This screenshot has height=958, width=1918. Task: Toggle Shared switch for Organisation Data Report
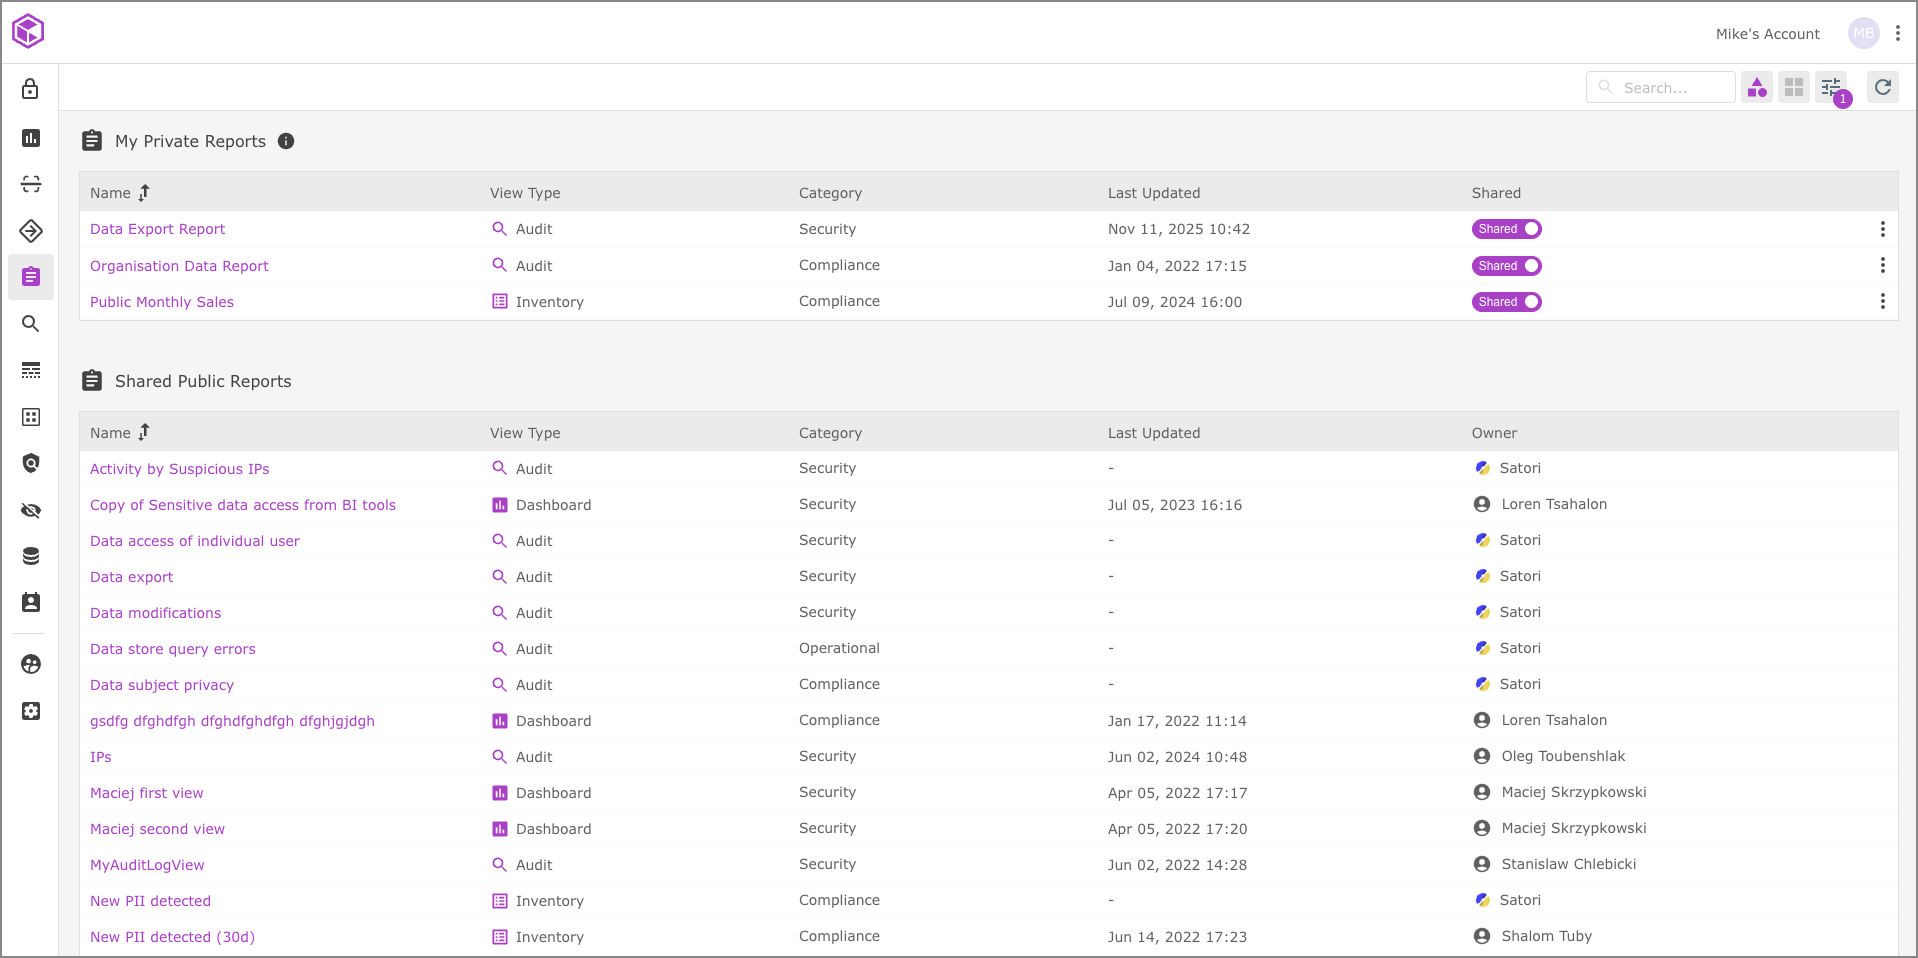pyautogui.click(x=1506, y=266)
